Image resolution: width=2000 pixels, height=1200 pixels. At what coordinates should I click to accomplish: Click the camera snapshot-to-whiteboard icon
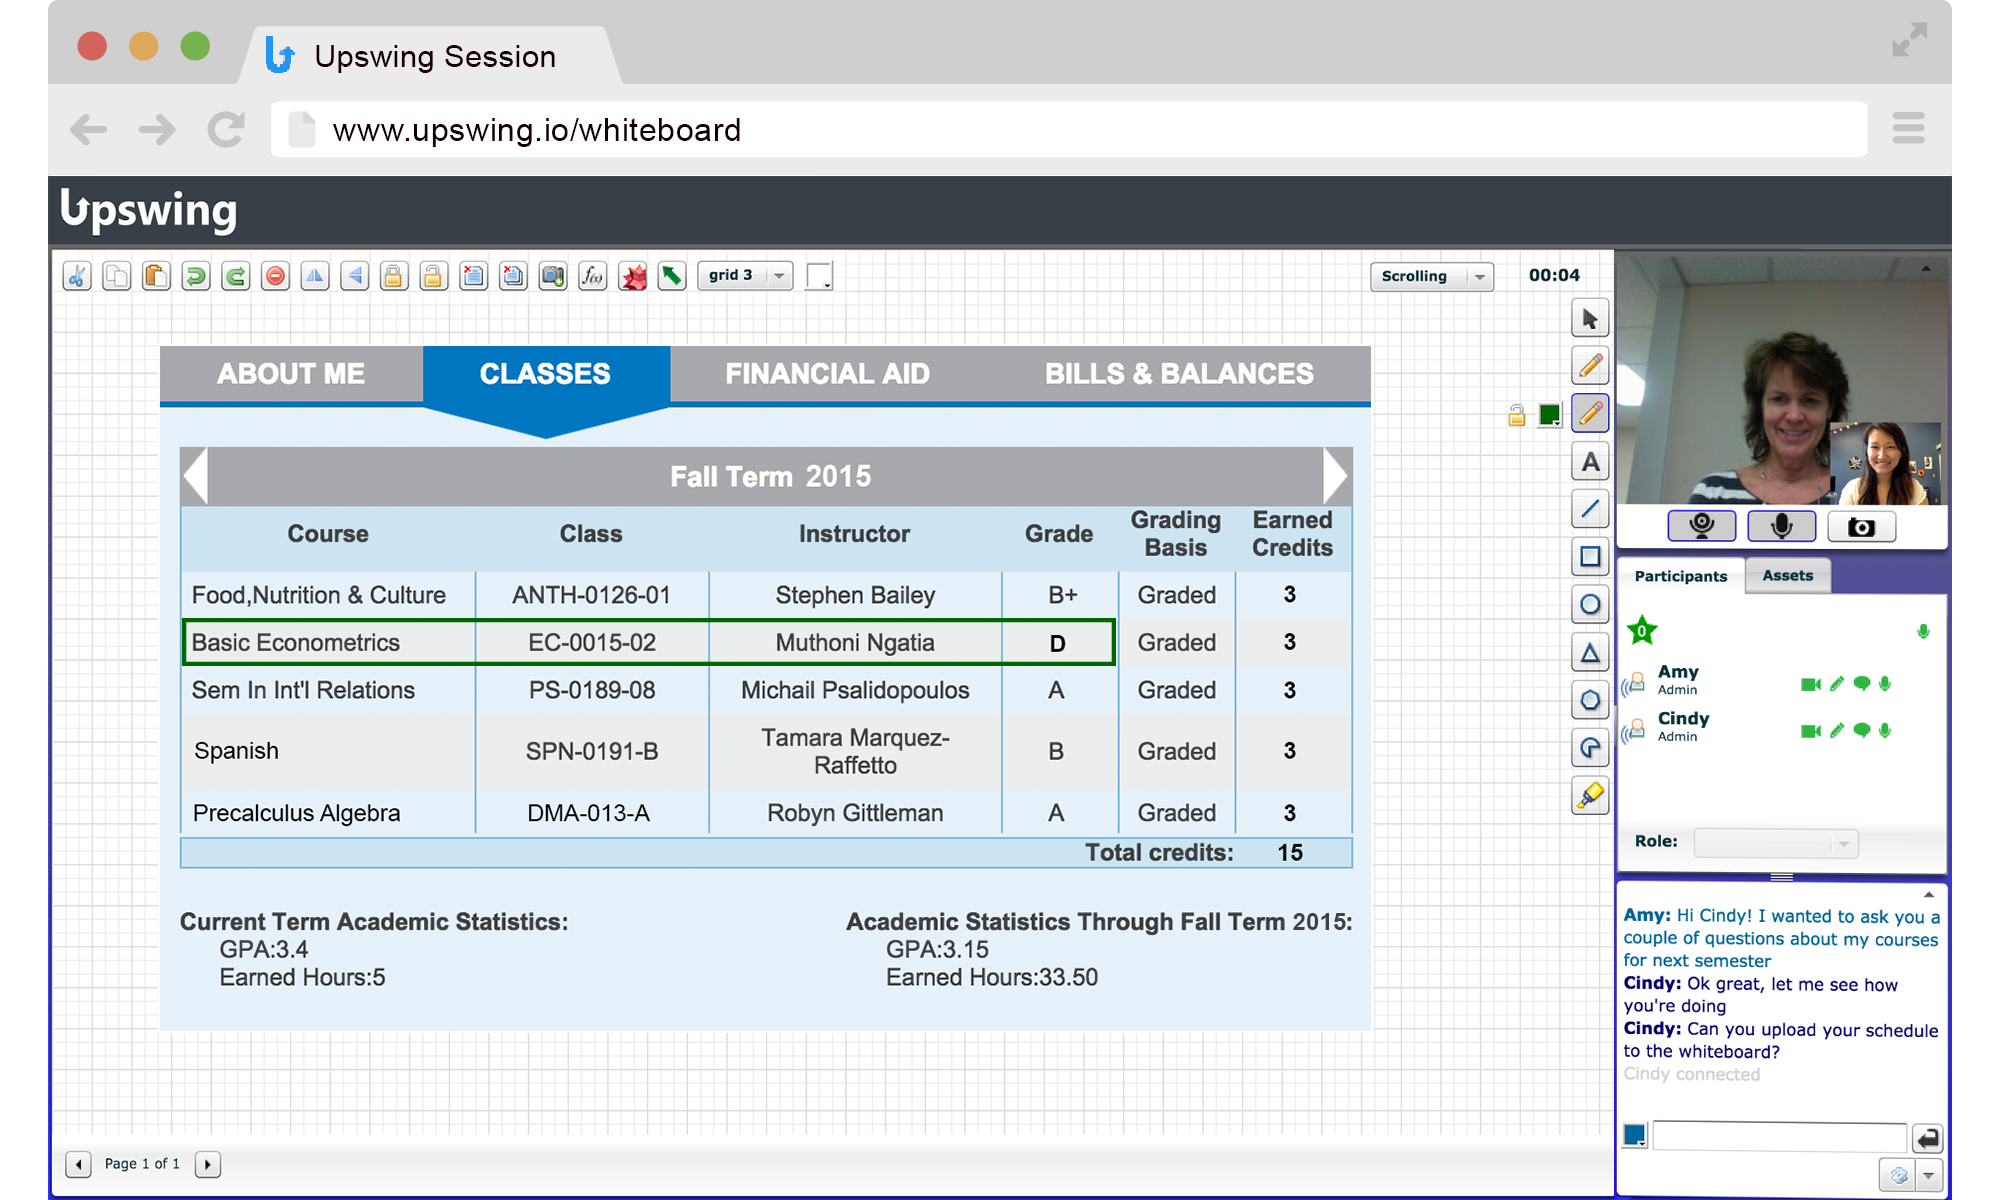(x=553, y=276)
